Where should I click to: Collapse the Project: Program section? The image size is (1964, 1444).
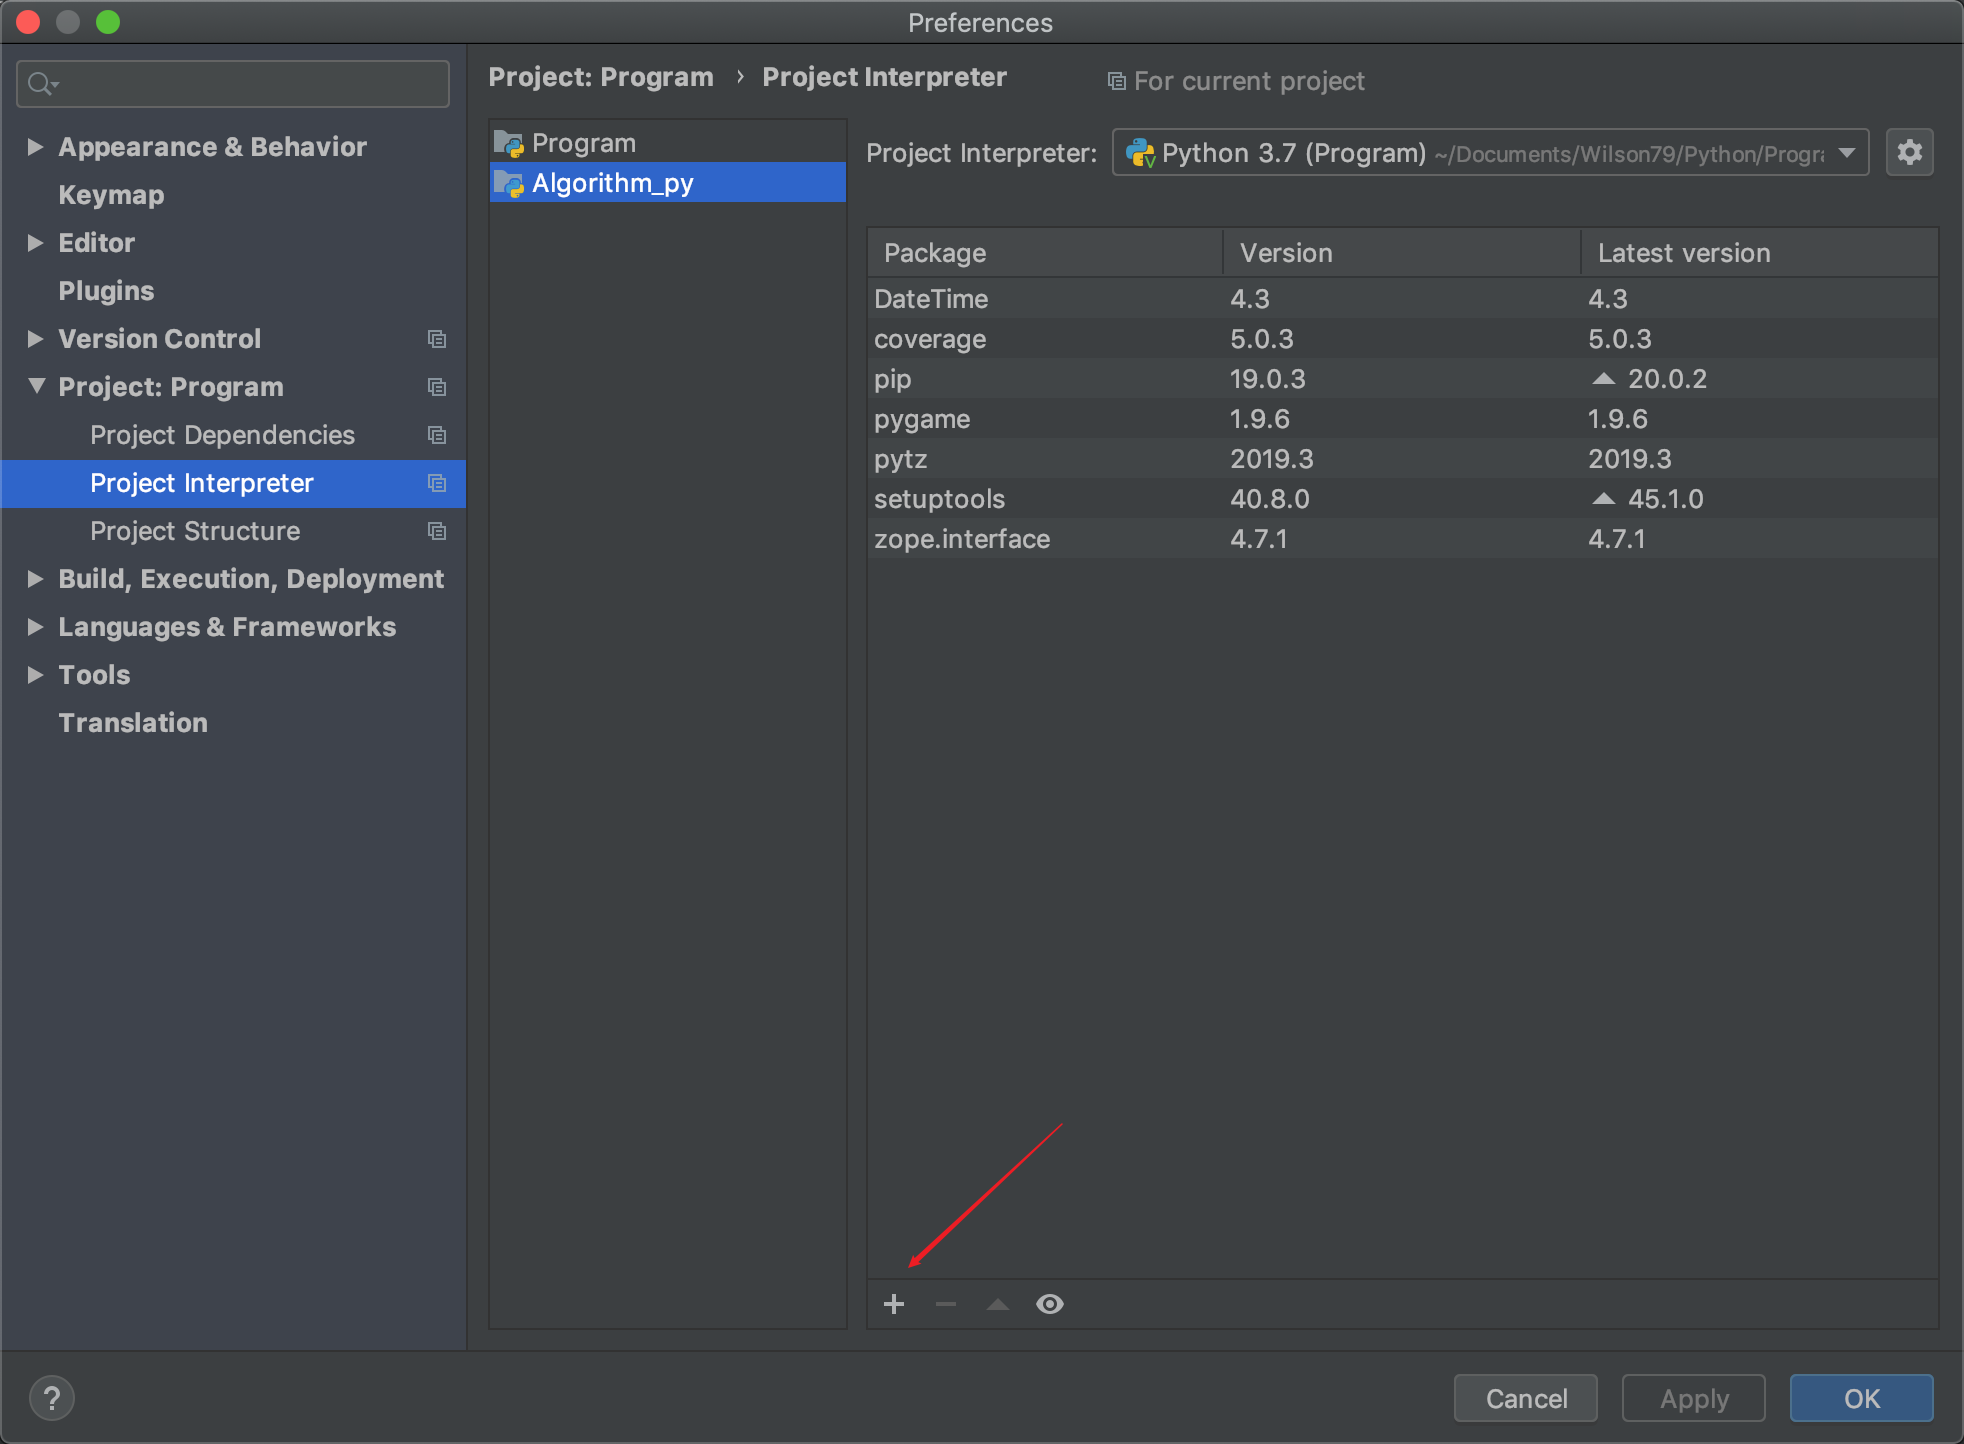coord(37,386)
